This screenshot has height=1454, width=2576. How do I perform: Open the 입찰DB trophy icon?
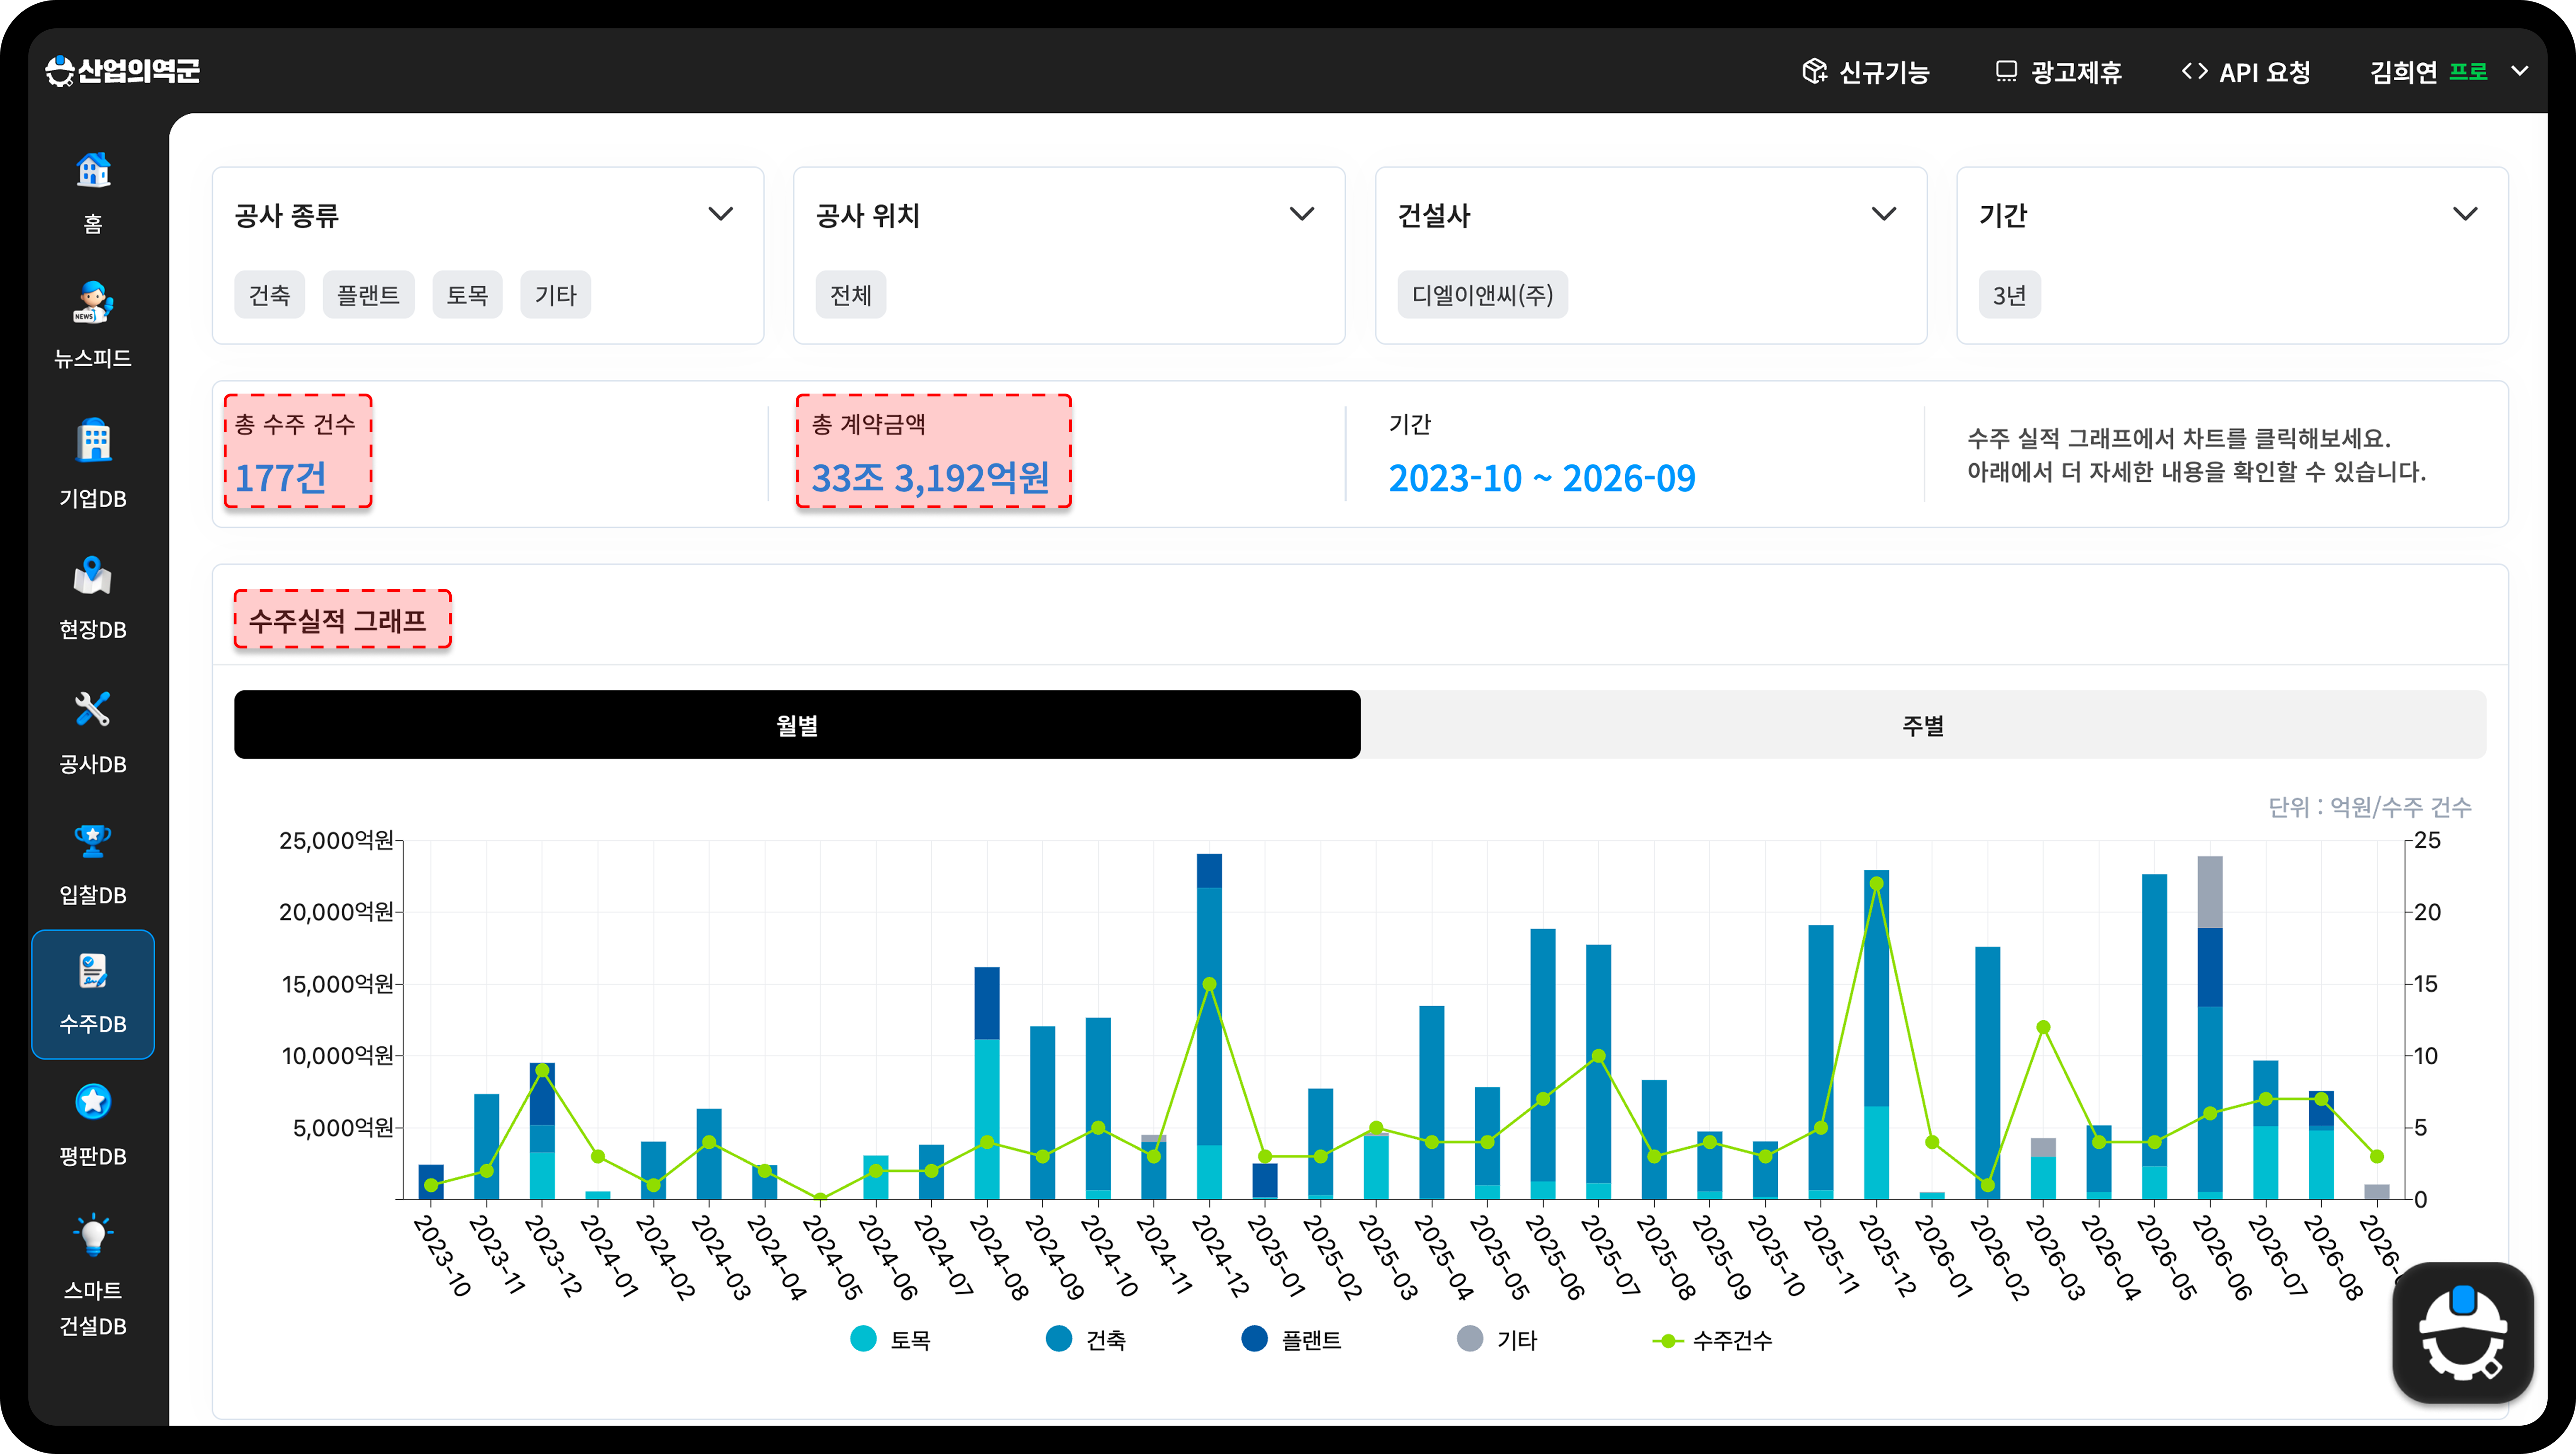(93, 841)
